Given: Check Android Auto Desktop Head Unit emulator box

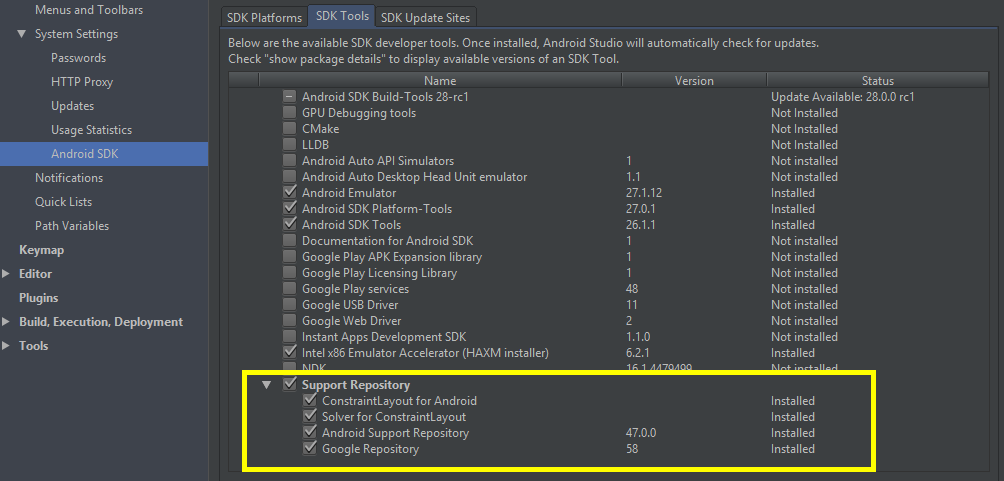Looking at the screenshot, I should [290, 177].
